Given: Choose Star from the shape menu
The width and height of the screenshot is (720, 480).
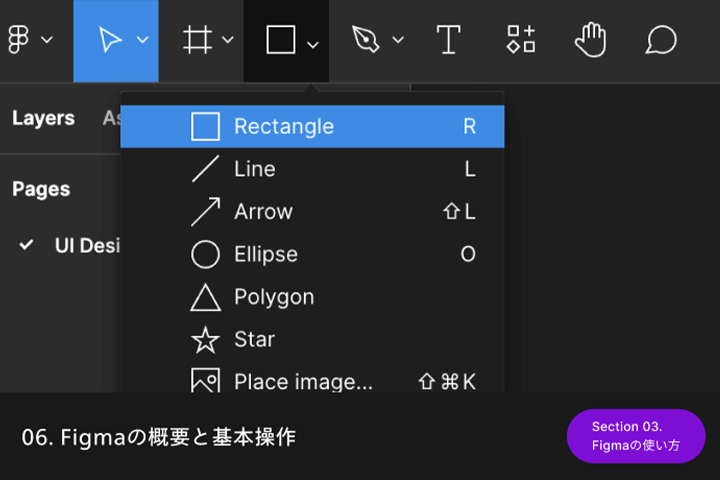Looking at the screenshot, I should pyautogui.click(x=312, y=339).
